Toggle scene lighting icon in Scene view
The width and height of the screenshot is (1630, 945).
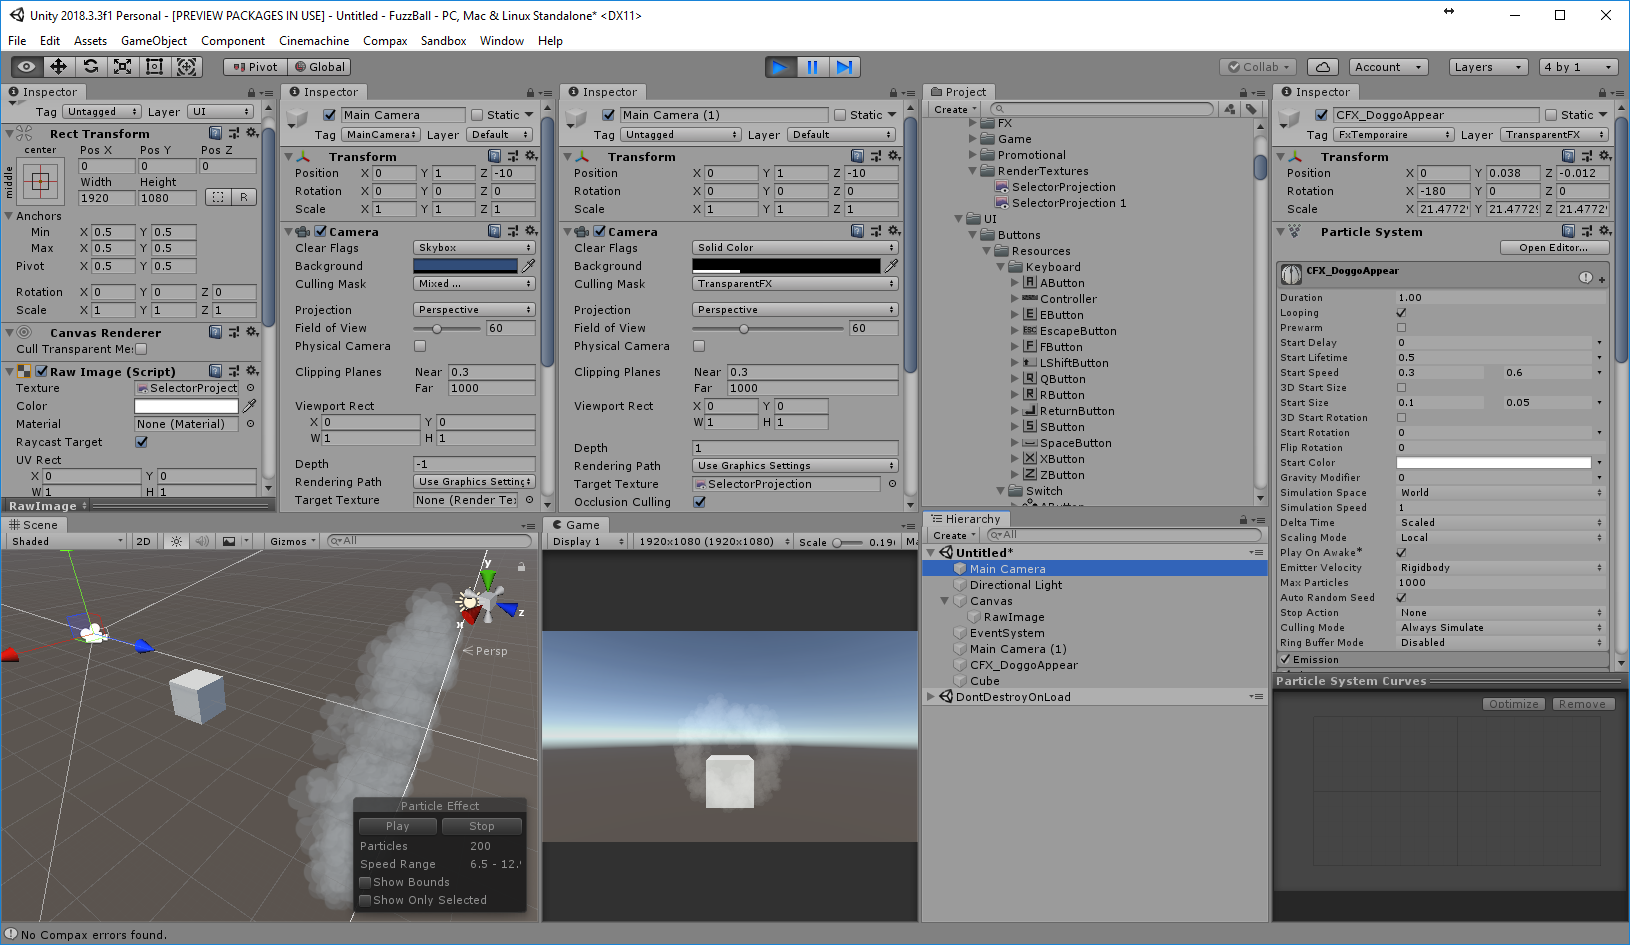(x=176, y=541)
